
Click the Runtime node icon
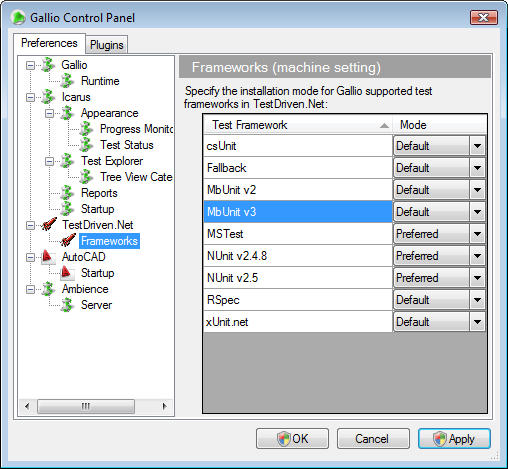[67, 81]
